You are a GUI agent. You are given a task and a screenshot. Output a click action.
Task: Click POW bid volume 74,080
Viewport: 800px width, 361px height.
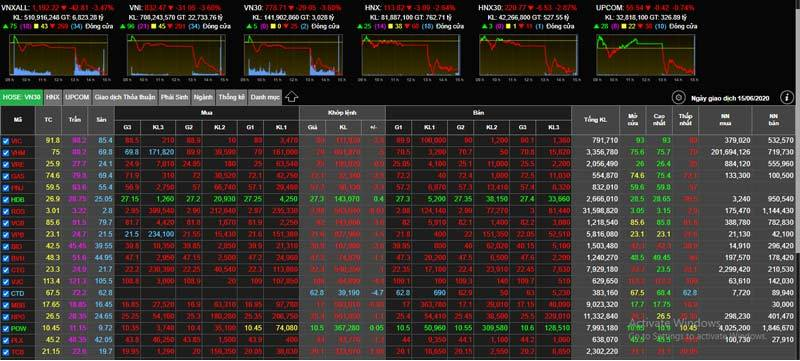[x=287, y=328]
